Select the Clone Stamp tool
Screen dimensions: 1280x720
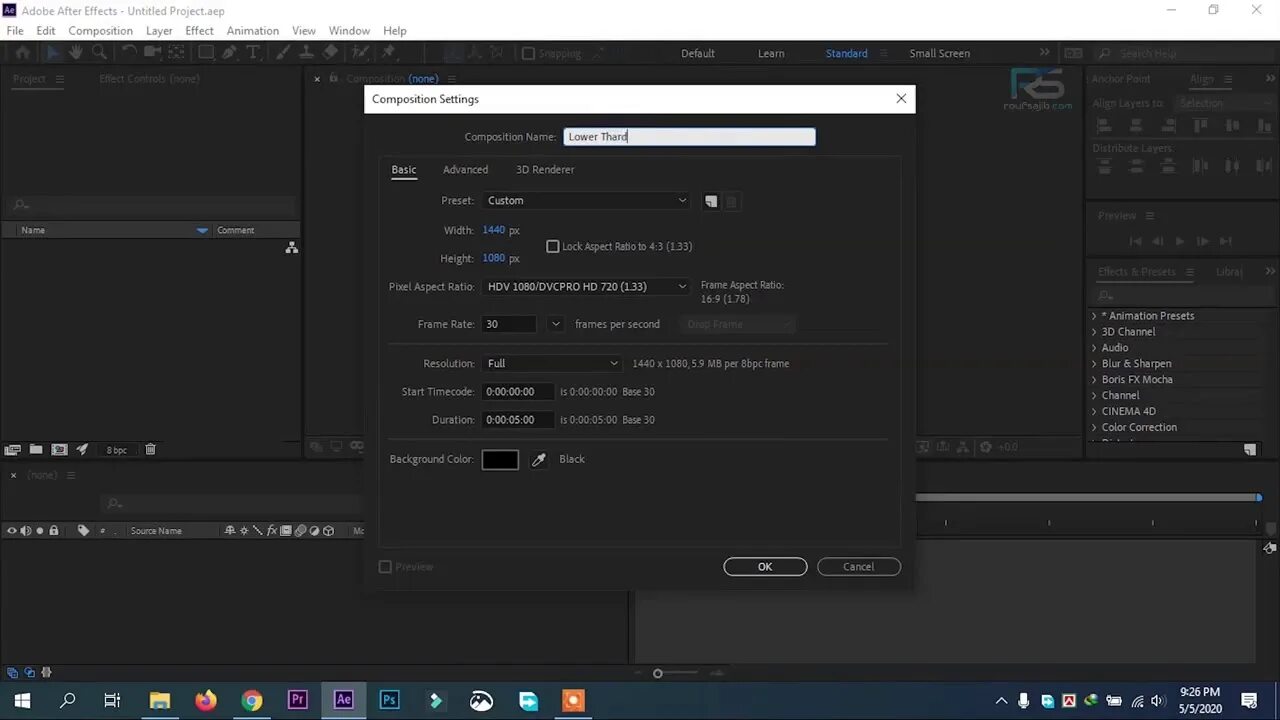coord(307,53)
